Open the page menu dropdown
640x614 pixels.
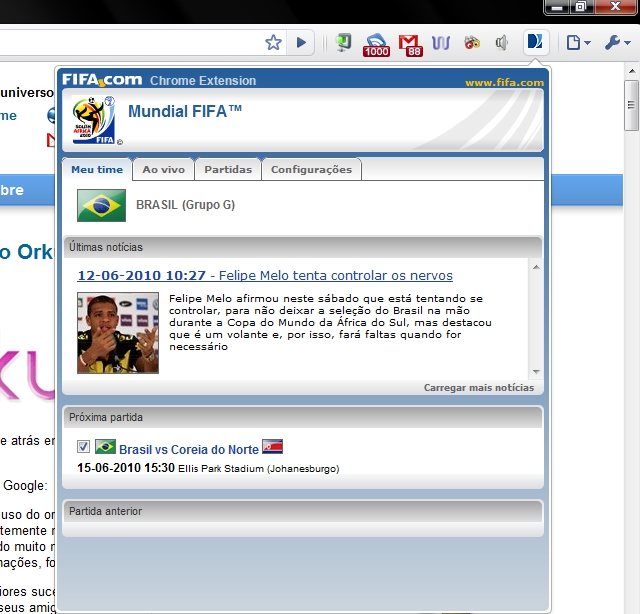click(578, 43)
